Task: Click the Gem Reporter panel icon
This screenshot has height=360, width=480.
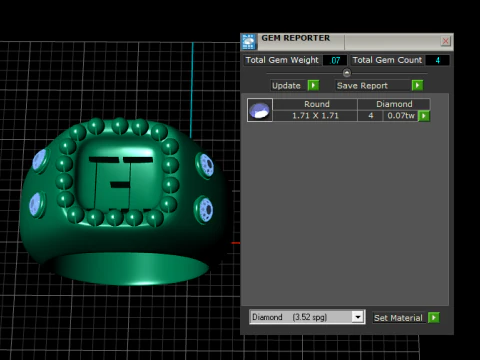Action: [249, 42]
